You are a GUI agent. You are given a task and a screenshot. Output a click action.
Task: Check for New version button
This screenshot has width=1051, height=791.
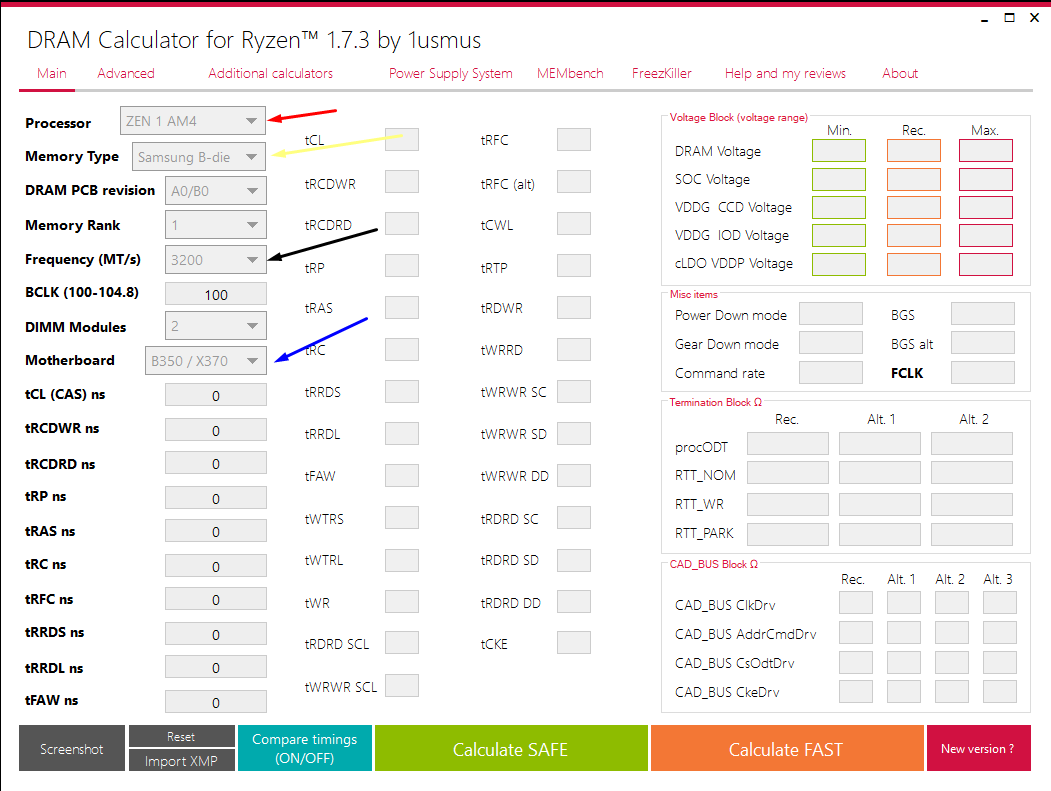pos(978,748)
